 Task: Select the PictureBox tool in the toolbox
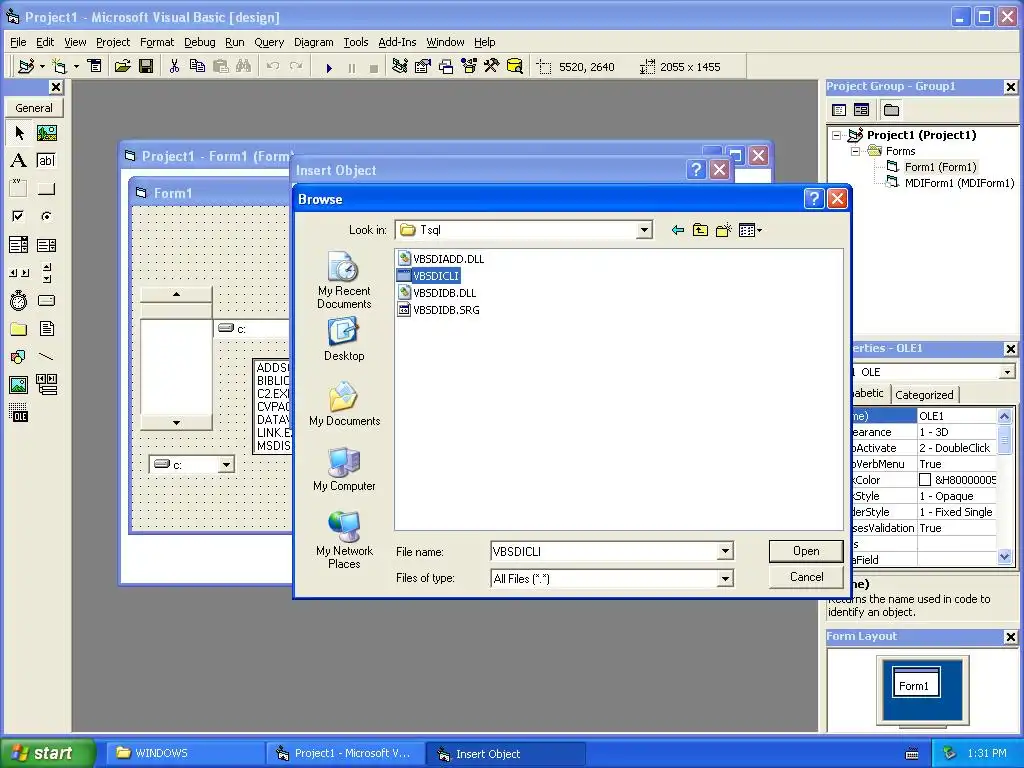click(x=46, y=133)
